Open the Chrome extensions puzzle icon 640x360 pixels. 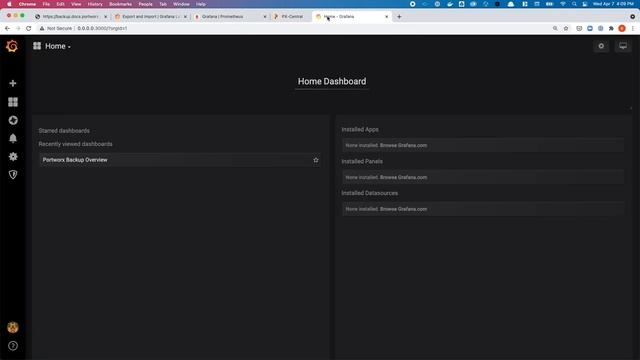click(611, 28)
